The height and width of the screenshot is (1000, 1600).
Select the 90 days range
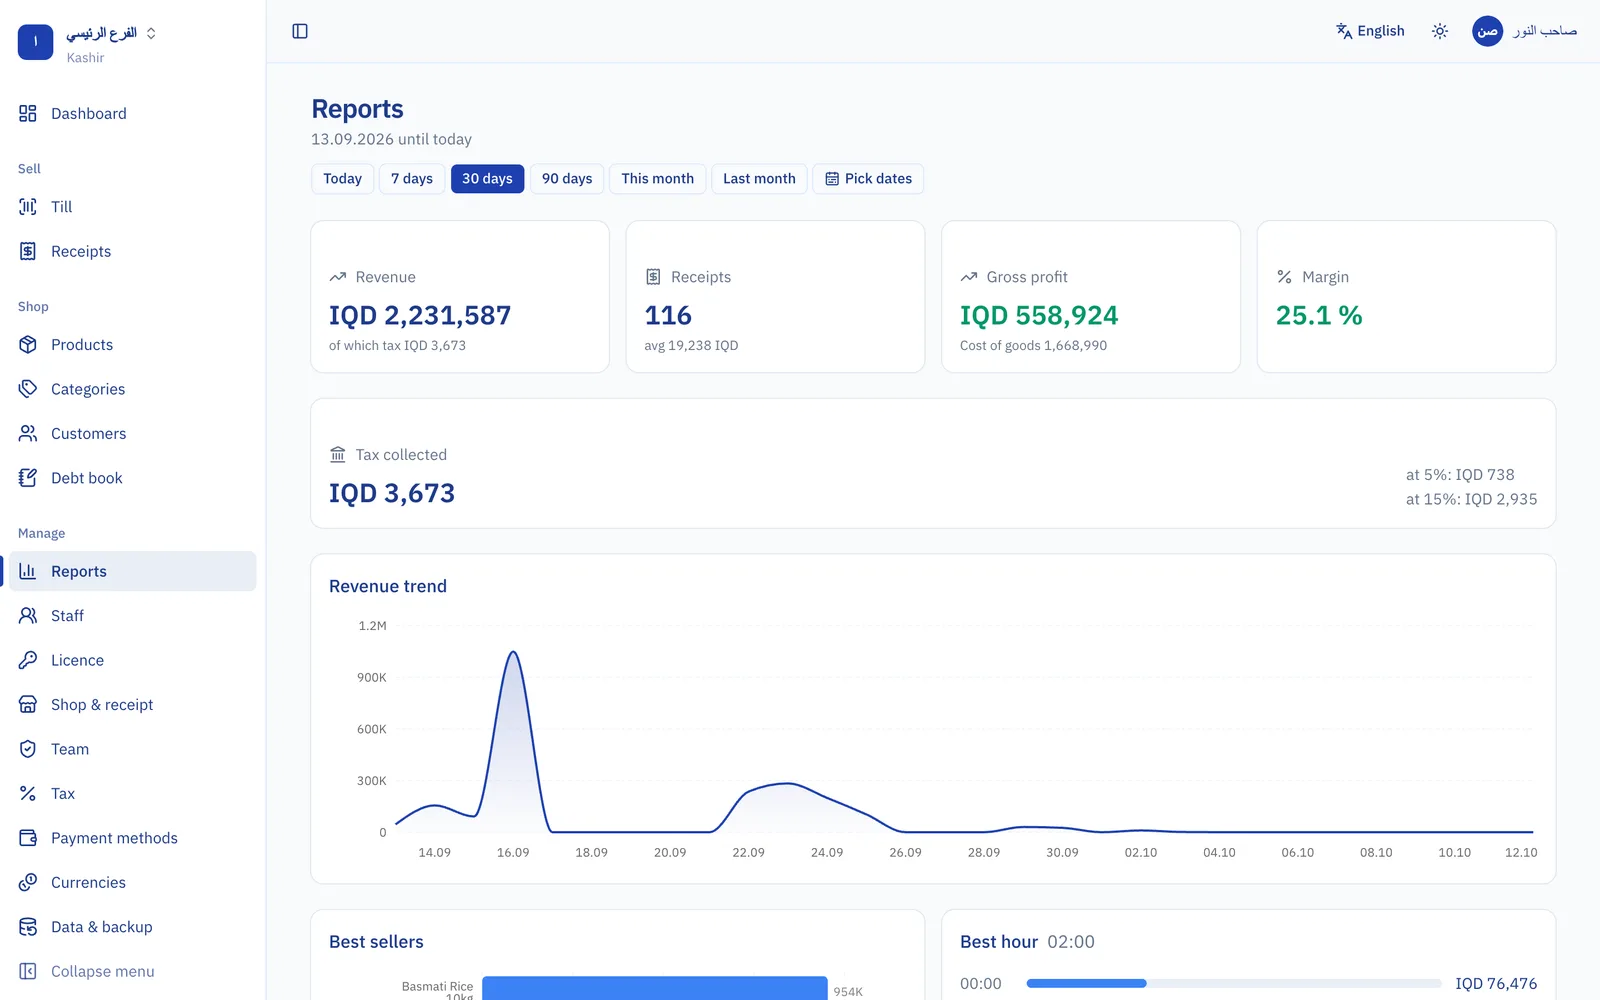click(567, 179)
